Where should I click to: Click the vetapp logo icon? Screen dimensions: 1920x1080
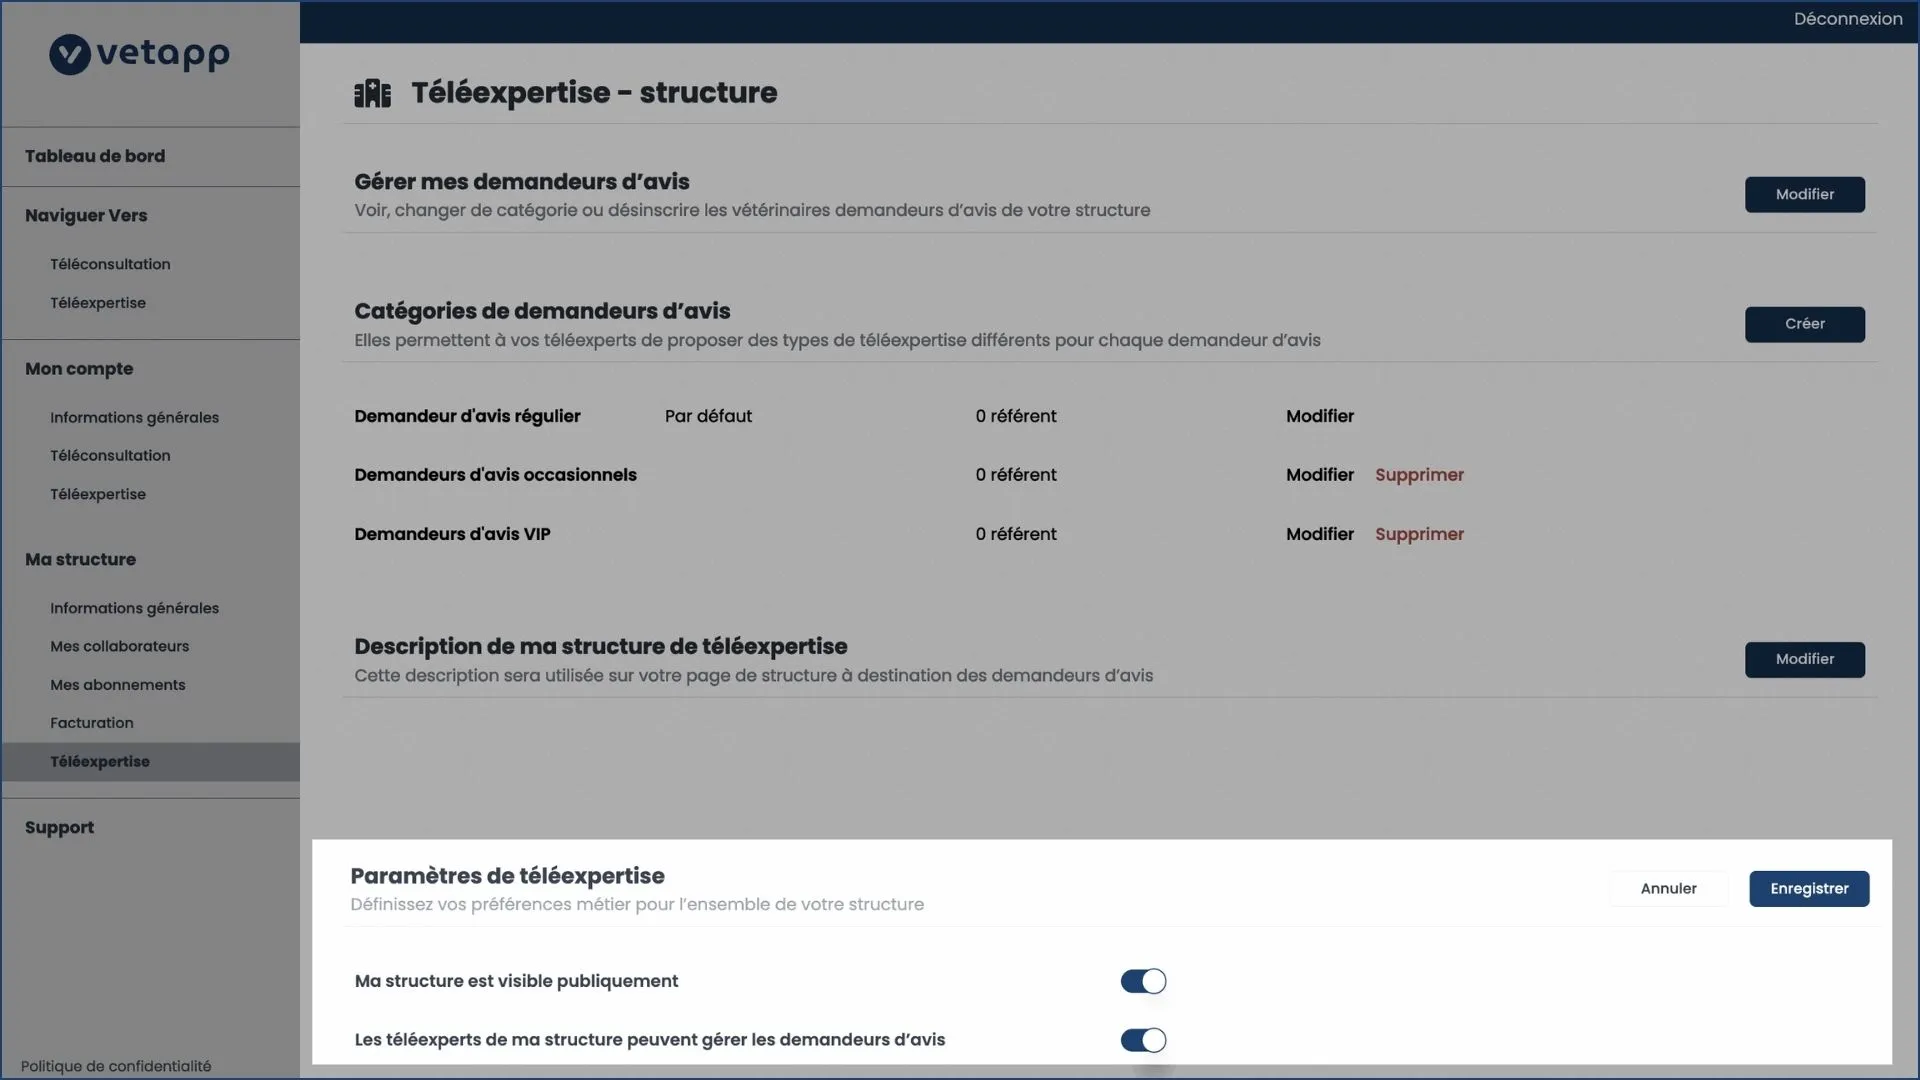[x=70, y=55]
